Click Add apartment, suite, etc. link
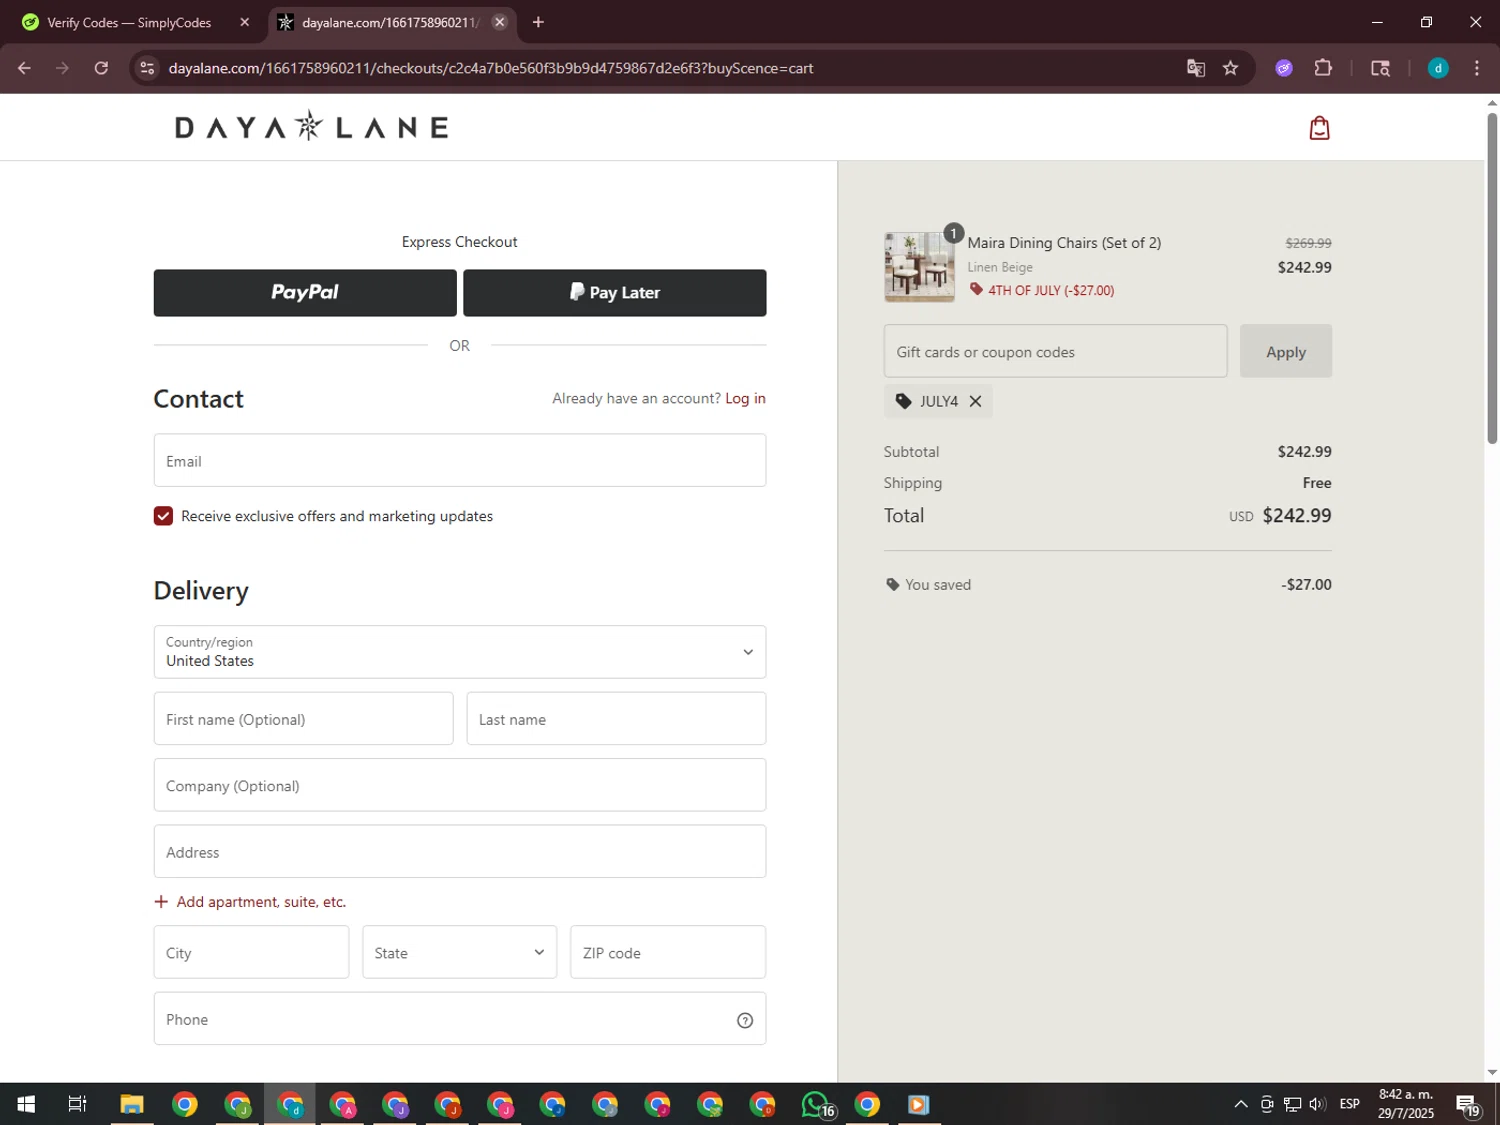The height and width of the screenshot is (1125, 1500). click(261, 902)
